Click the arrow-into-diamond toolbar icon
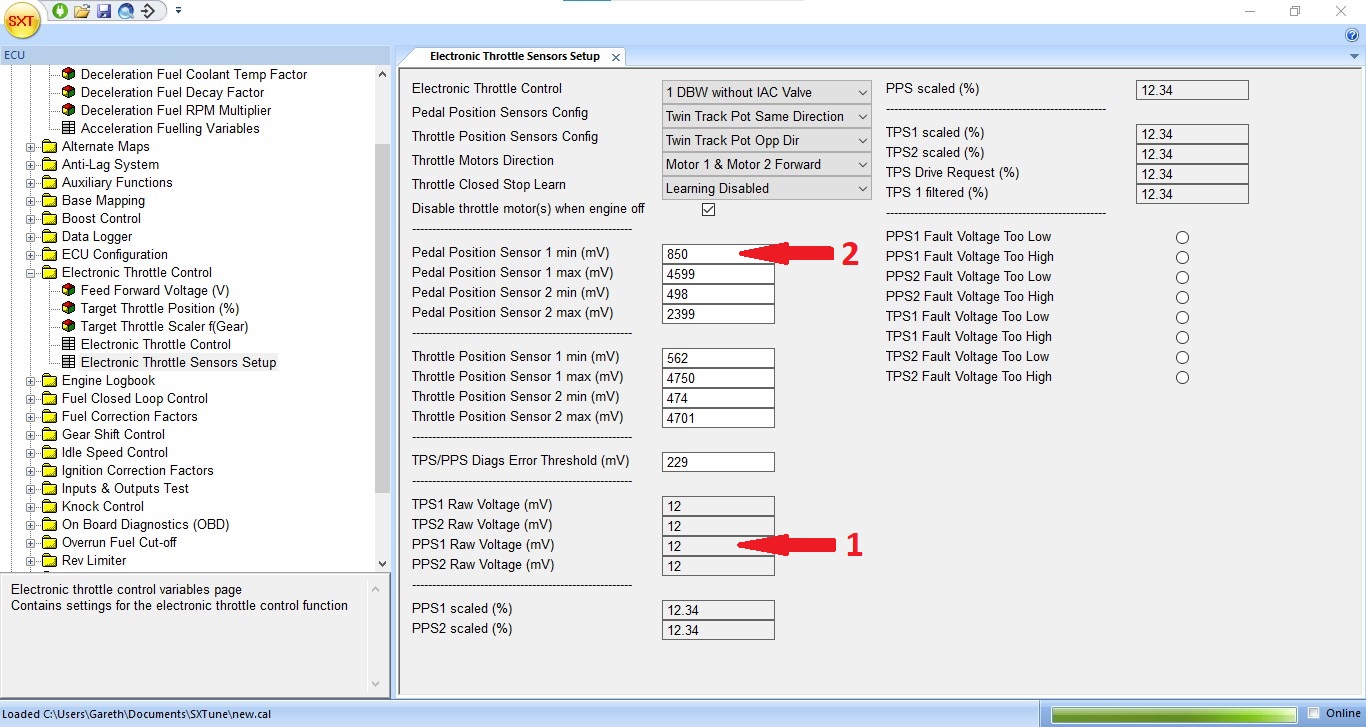The image size is (1366, 727). point(148,11)
